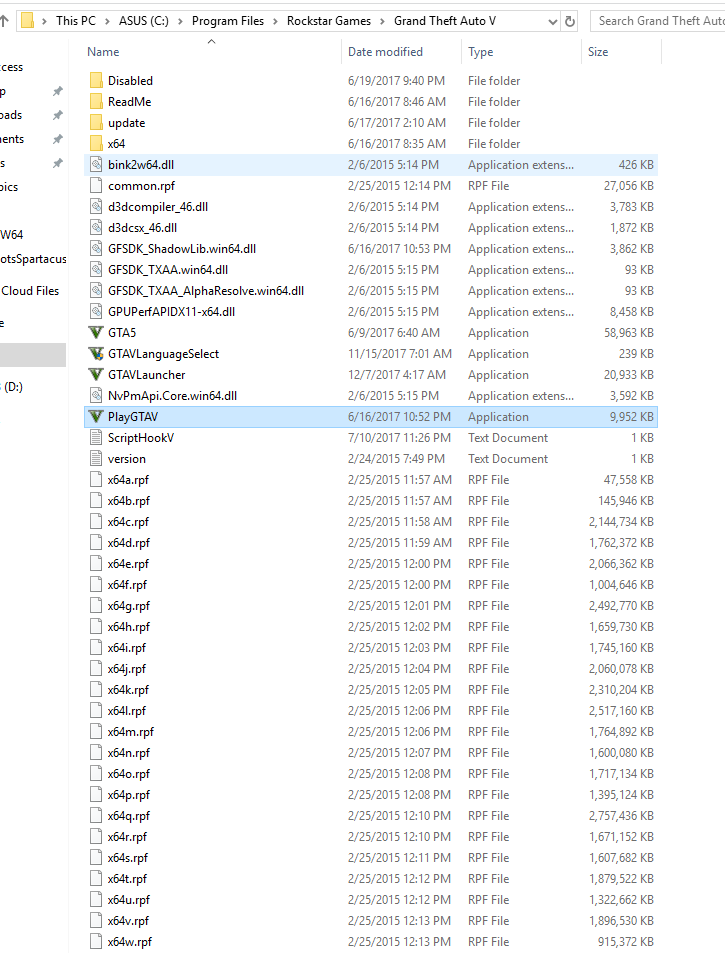Image resolution: width=725 pixels, height=953 pixels.
Task: Click Grand Theft Auto V breadcrumb segment
Action: [445, 21]
